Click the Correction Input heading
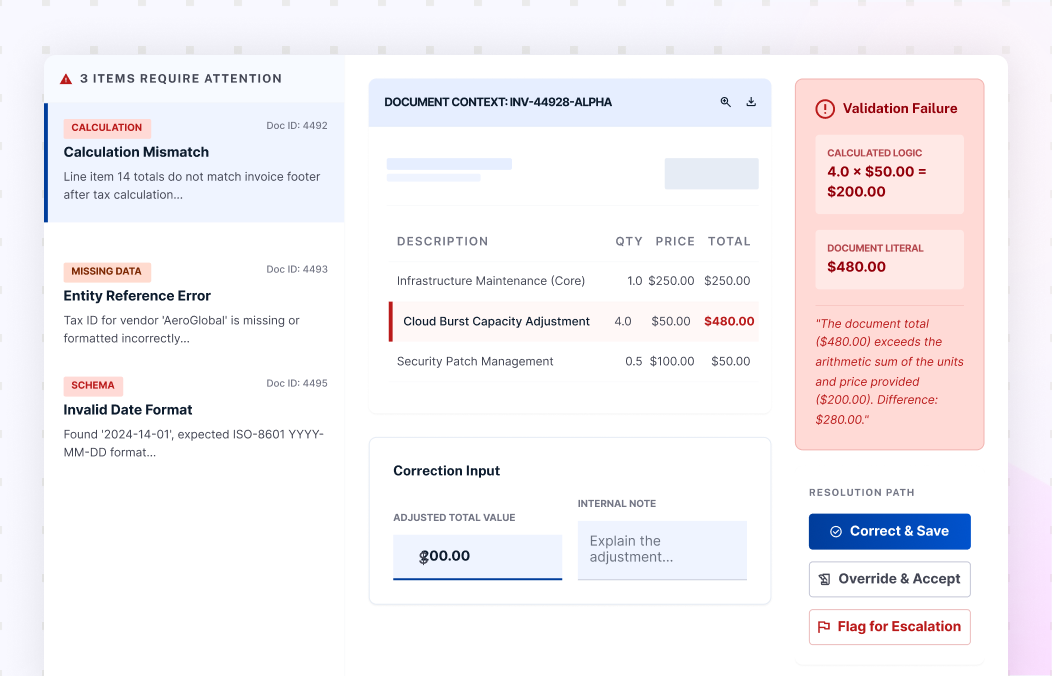 pos(446,471)
